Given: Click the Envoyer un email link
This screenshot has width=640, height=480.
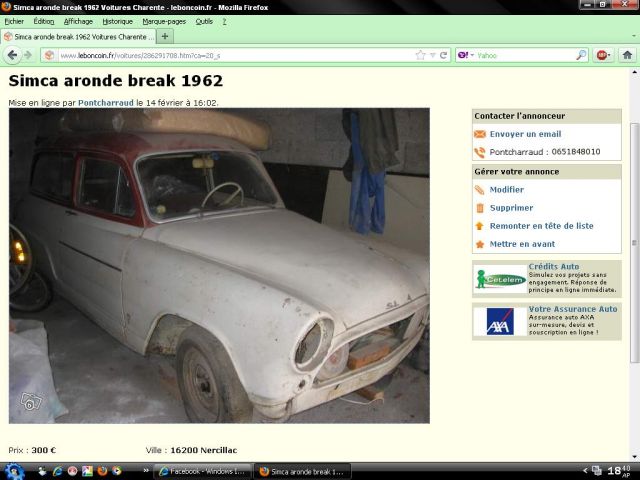Looking at the screenshot, I should click(525, 134).
